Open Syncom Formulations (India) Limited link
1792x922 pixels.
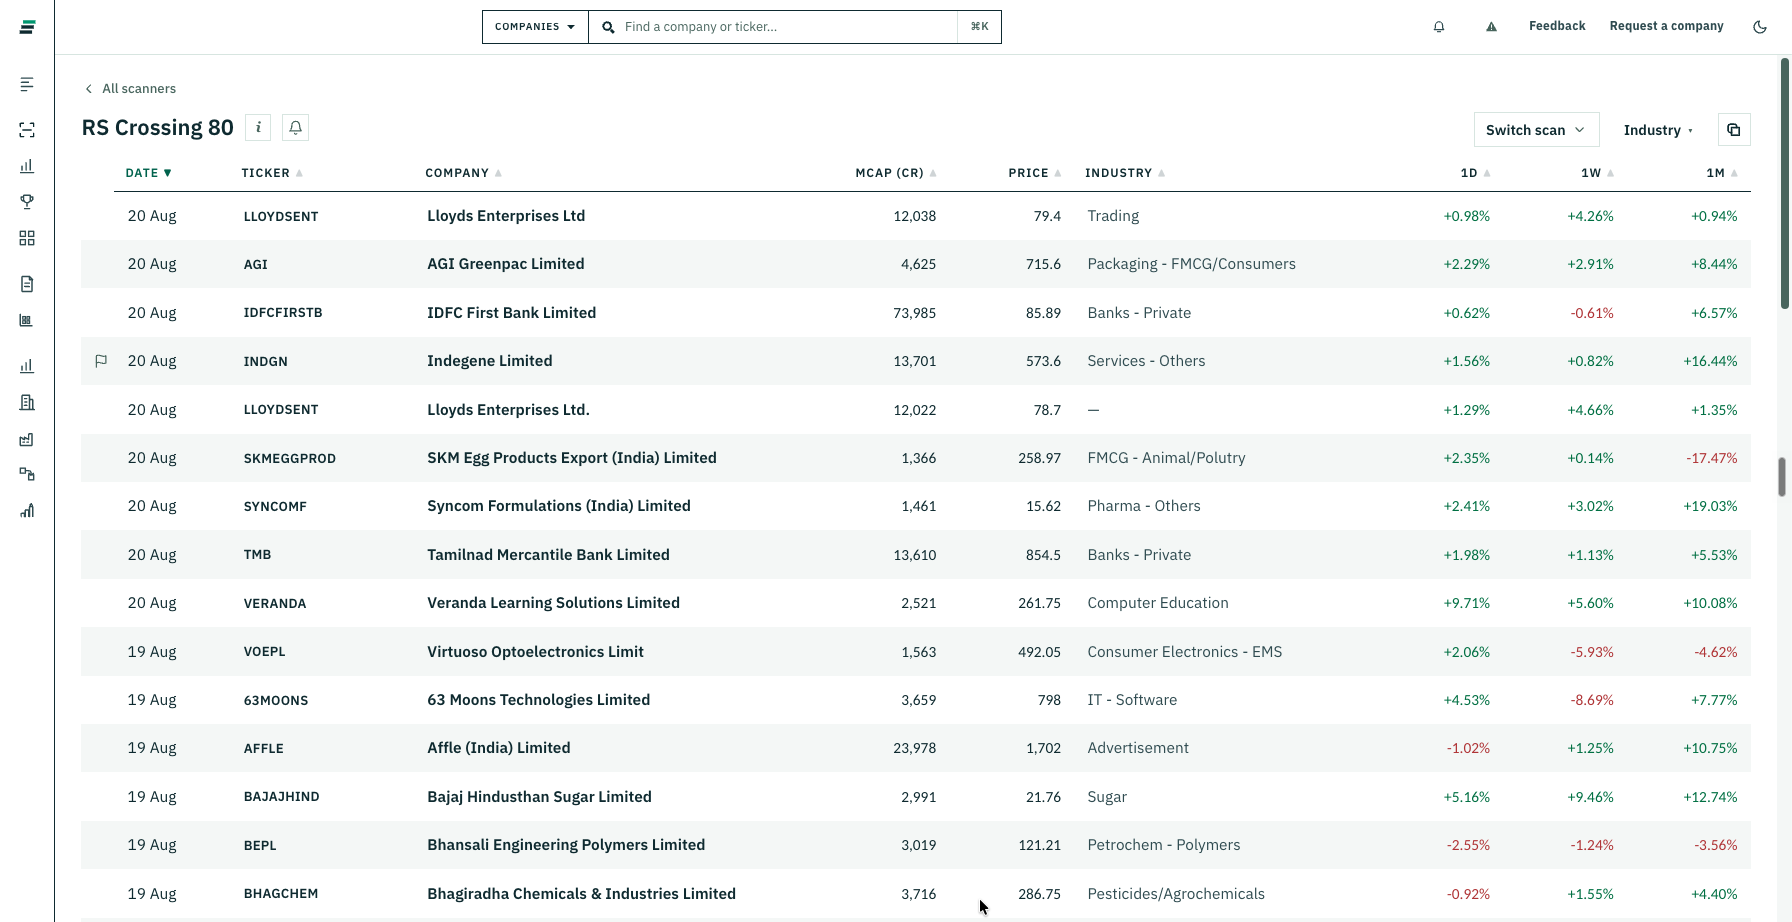559,506
